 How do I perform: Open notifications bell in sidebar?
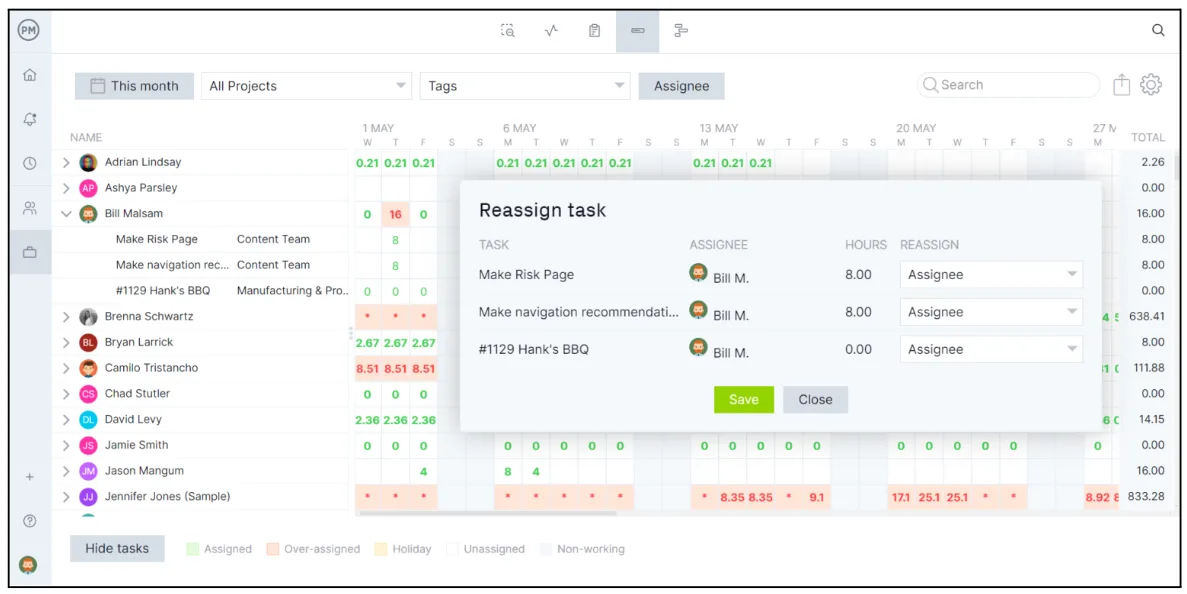coord(29,119)
